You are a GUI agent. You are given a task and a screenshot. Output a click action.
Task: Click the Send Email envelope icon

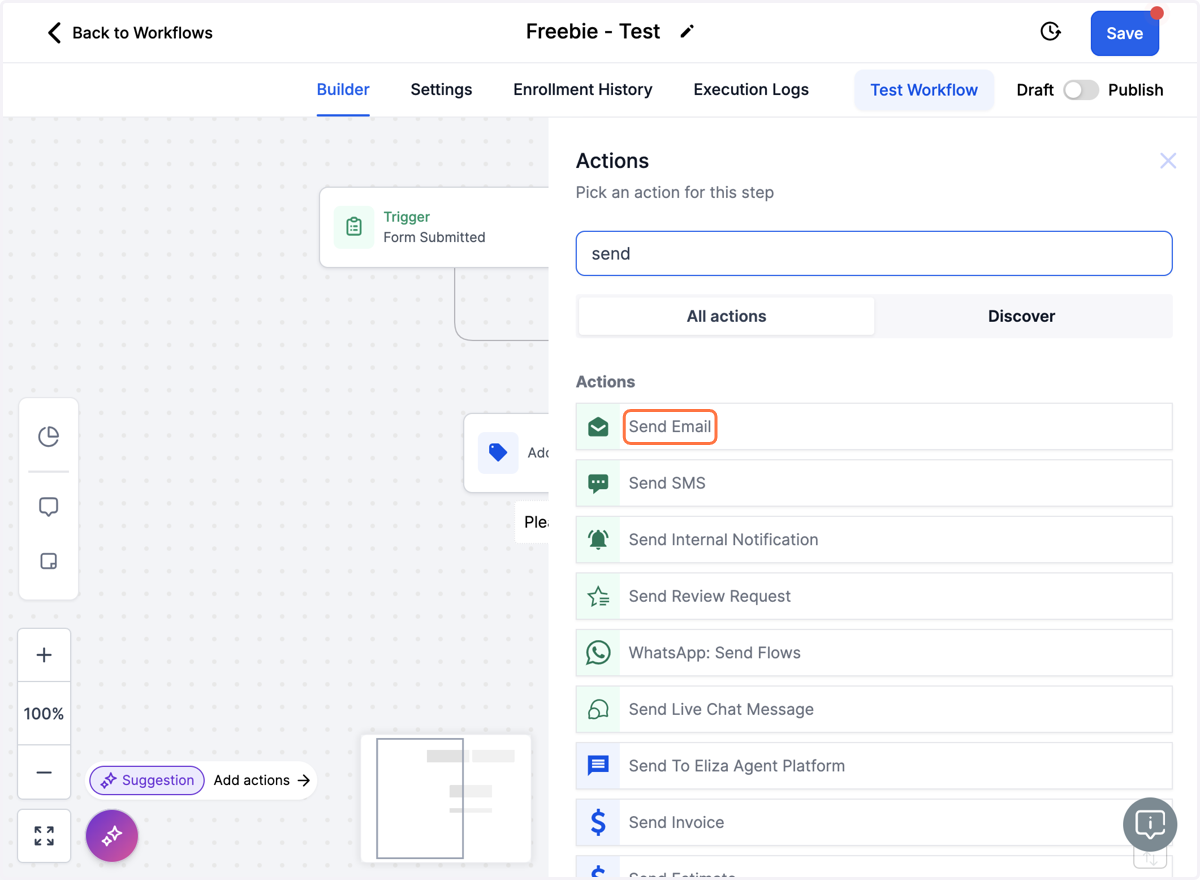point(598,427)
